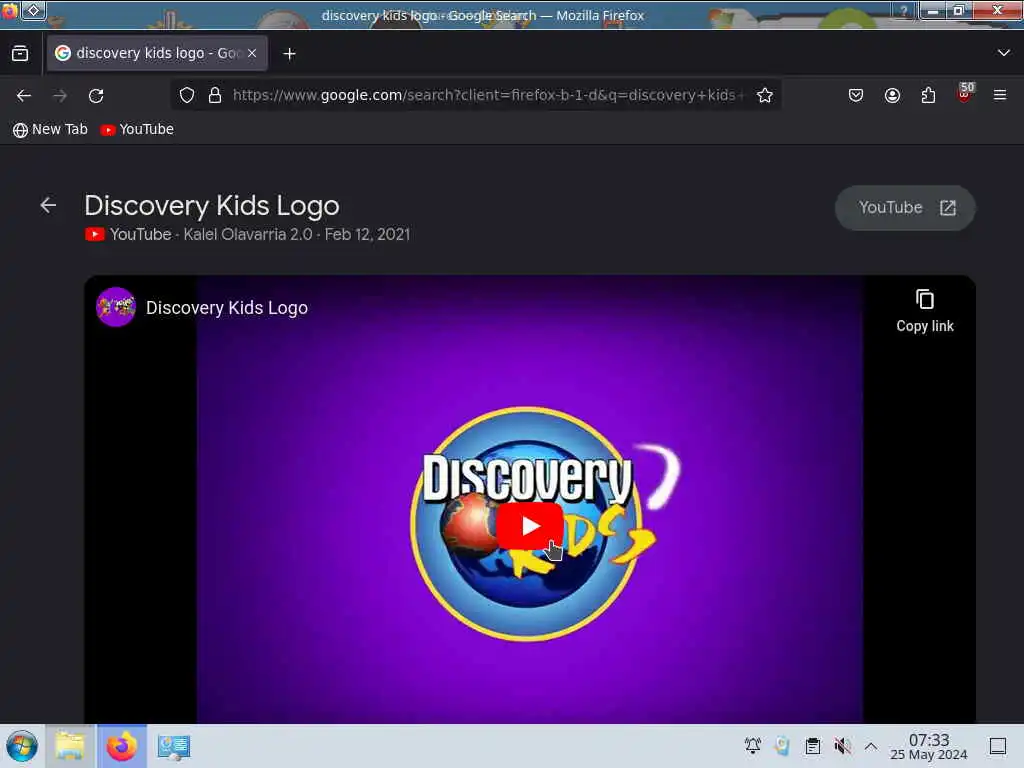Switch to Firefox in taskbar
This screenshot has height=768, width=1024.
(x=121, y=746)
